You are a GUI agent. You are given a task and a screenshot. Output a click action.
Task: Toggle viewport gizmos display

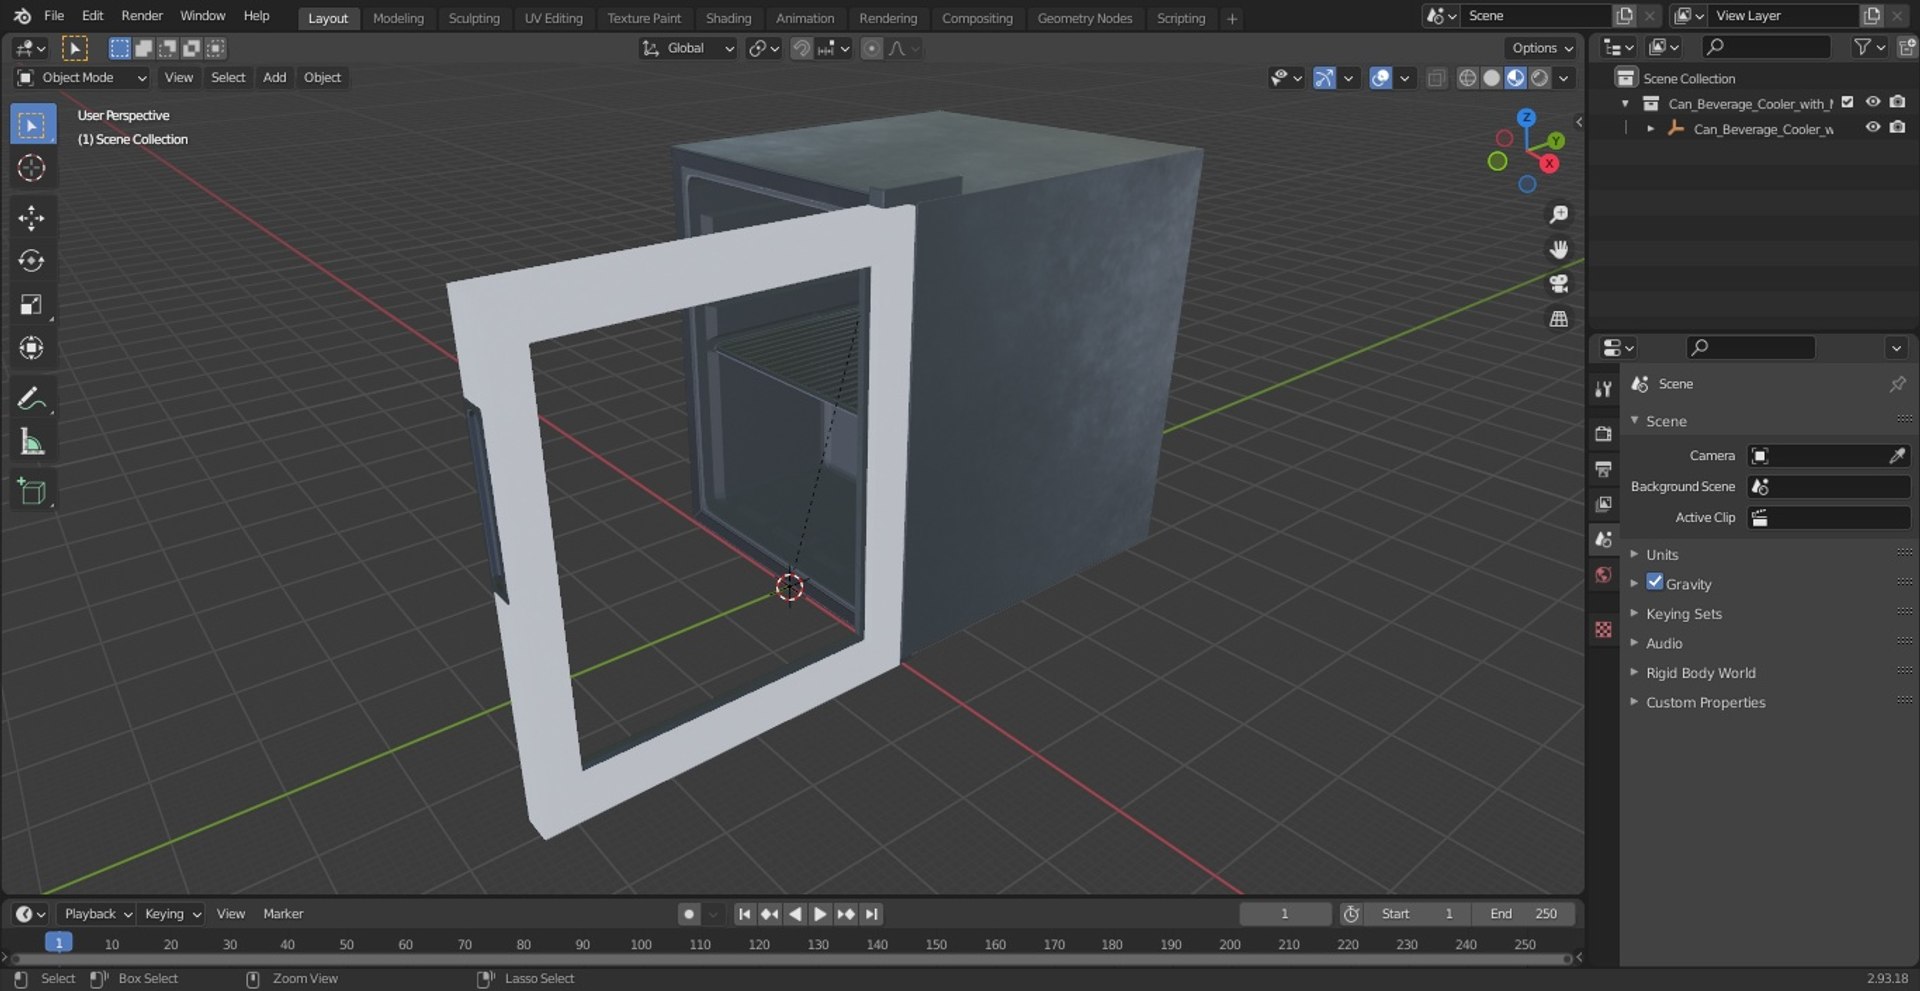coord(1324,78)
